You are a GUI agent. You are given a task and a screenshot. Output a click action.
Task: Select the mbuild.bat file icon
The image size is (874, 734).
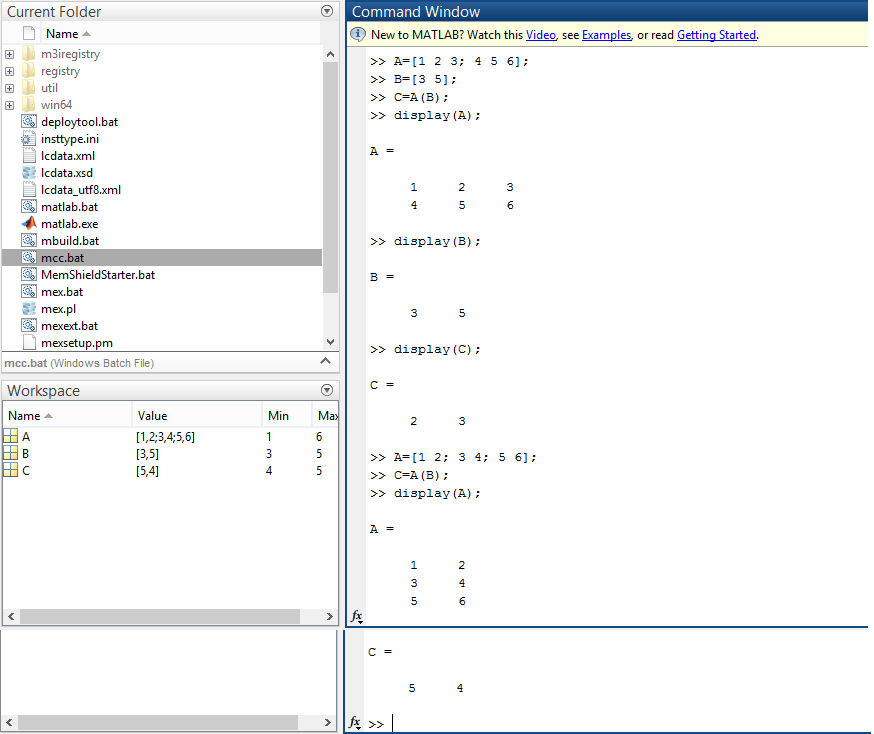pos(29,241)
